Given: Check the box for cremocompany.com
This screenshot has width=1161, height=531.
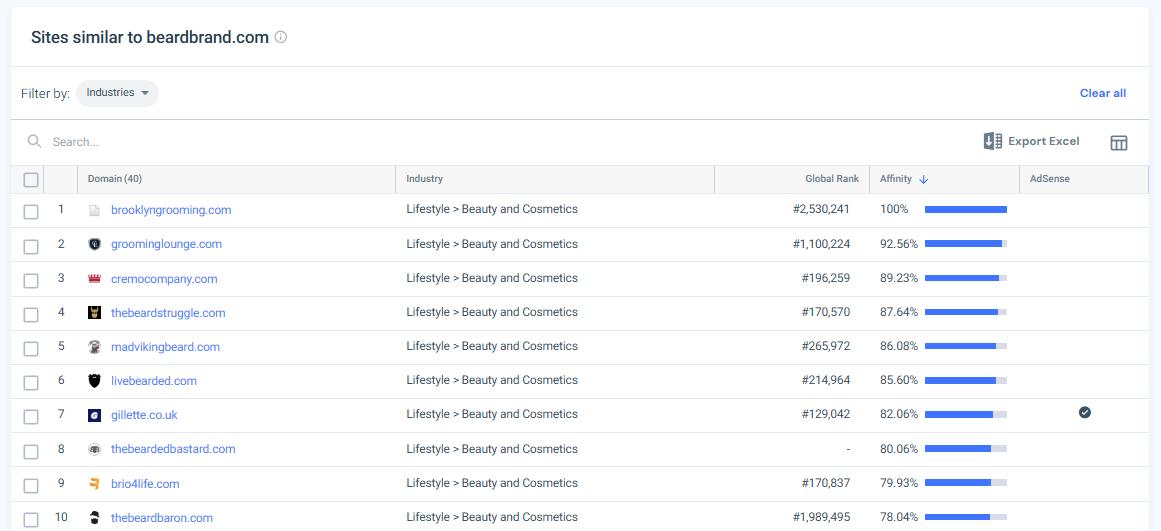Looking at the screenshot, I should (x=30, y=281).
